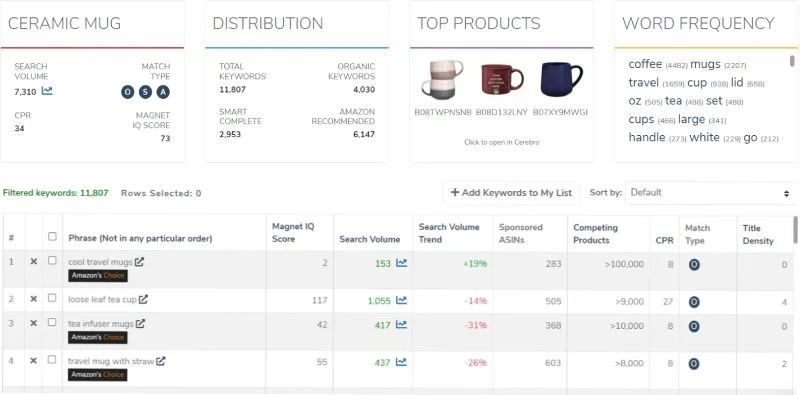Open search volume trend chart under Ceramic Mug
The height and width of the screenshot is (395, 800).
[x=47, y=91]
